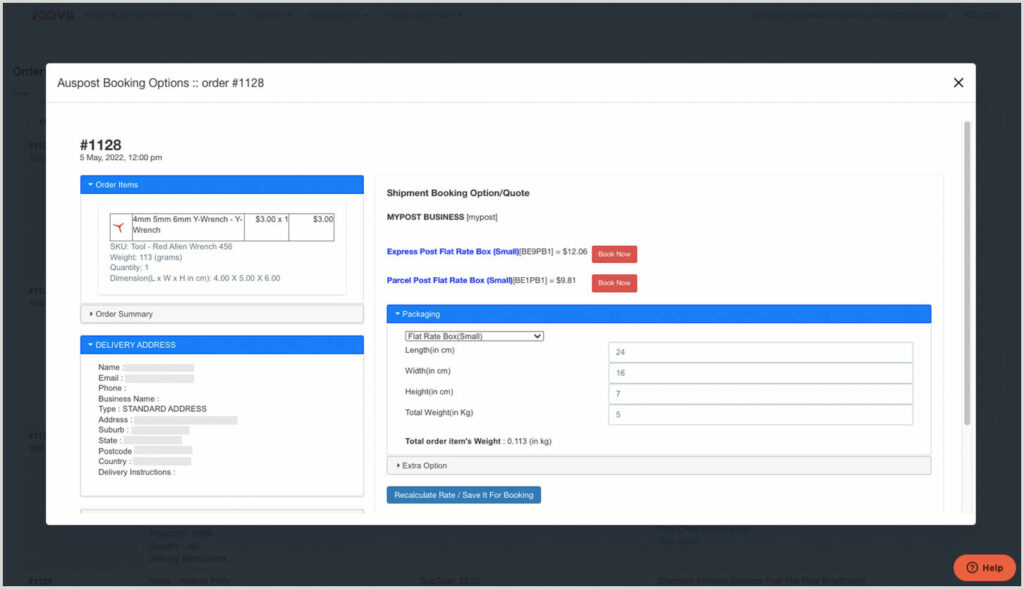Click the Weight: 113 (grams) text
This screenshot has height=589, width=1024.
point(146,257)
